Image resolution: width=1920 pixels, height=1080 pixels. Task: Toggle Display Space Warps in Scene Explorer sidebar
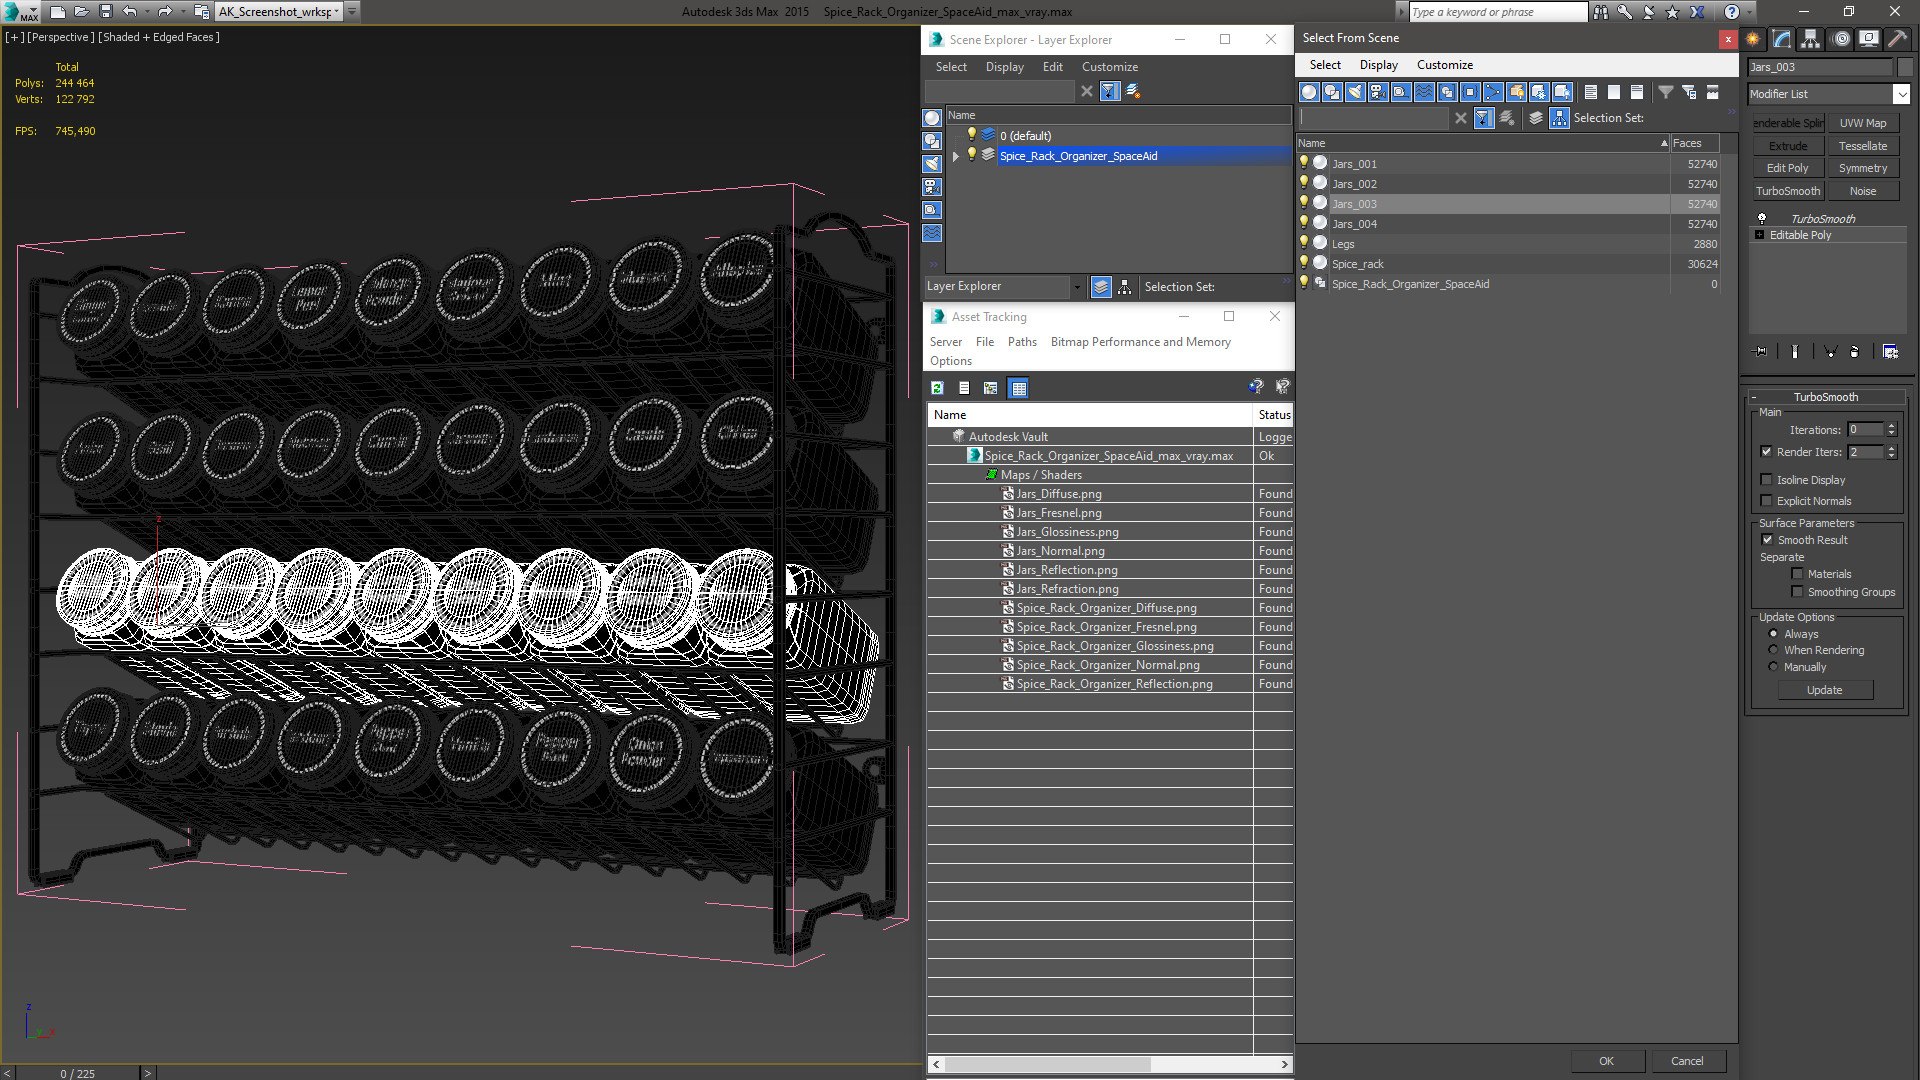click(x=932, y=233)
